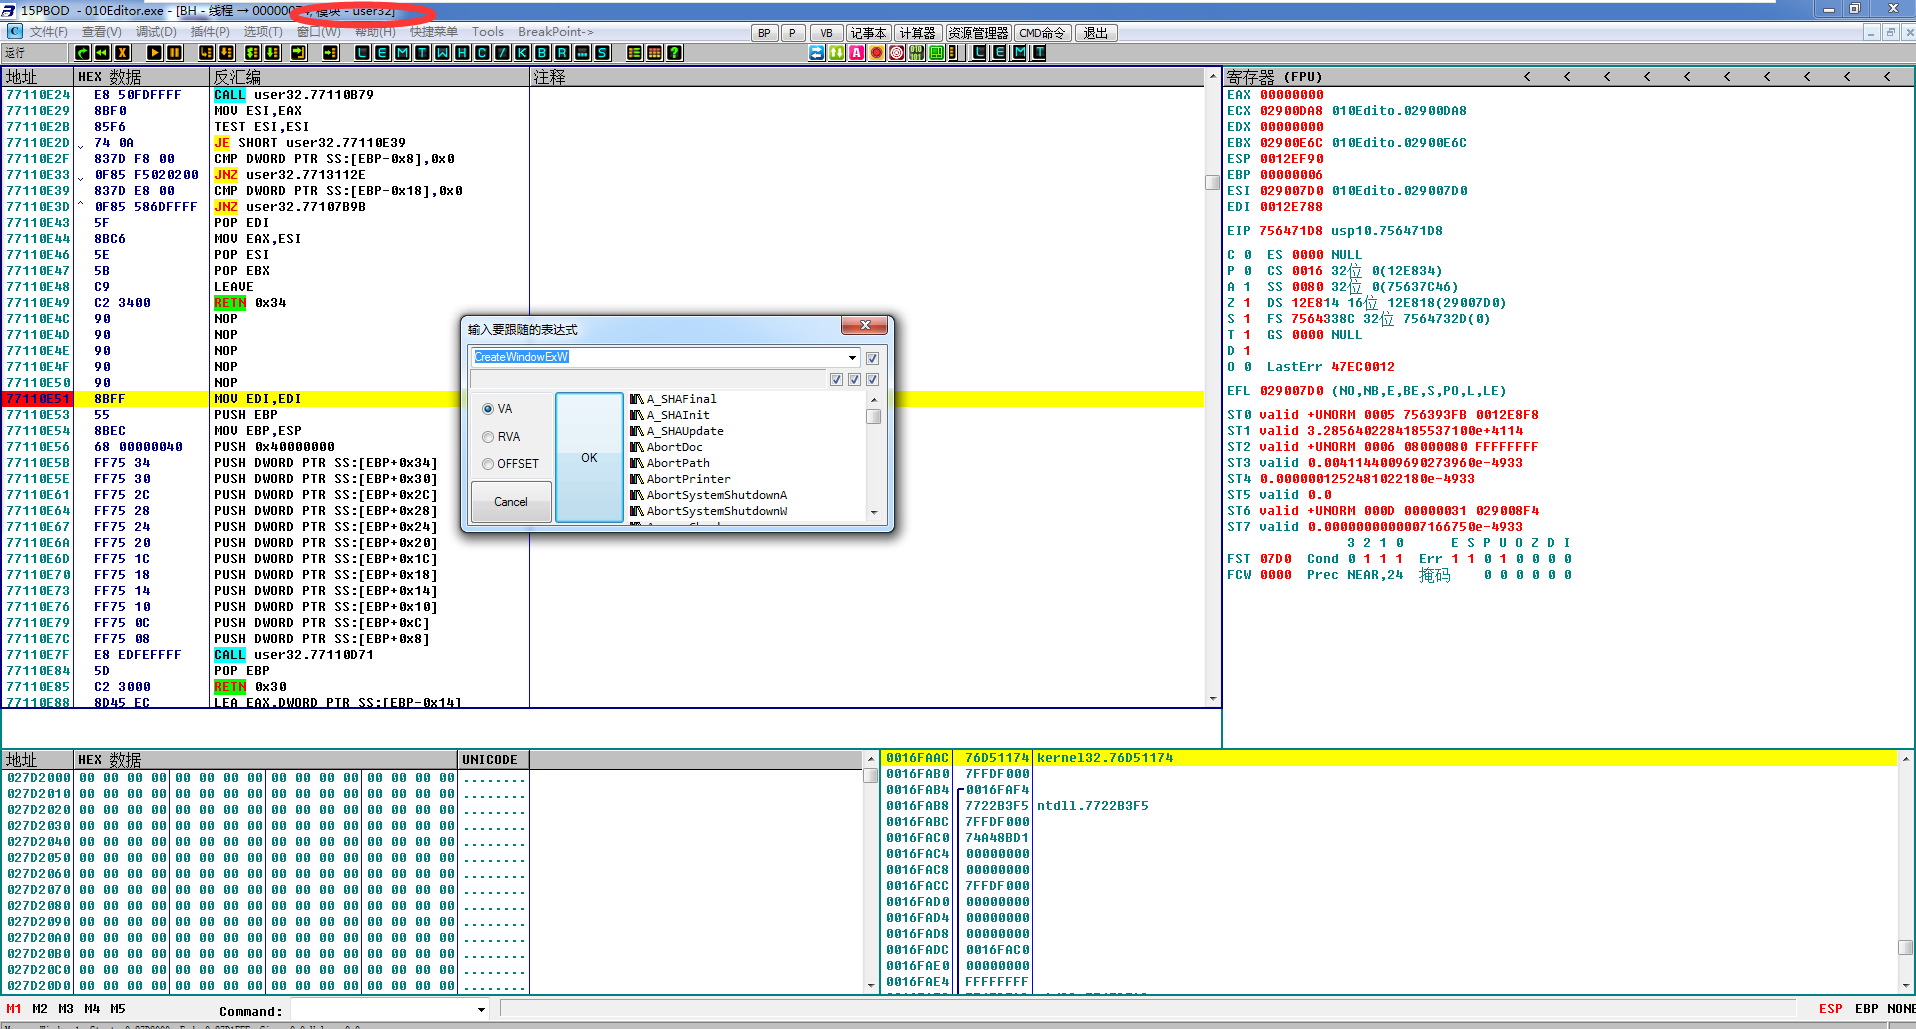Toggle checkbox beside the expression input

[872, 358]
